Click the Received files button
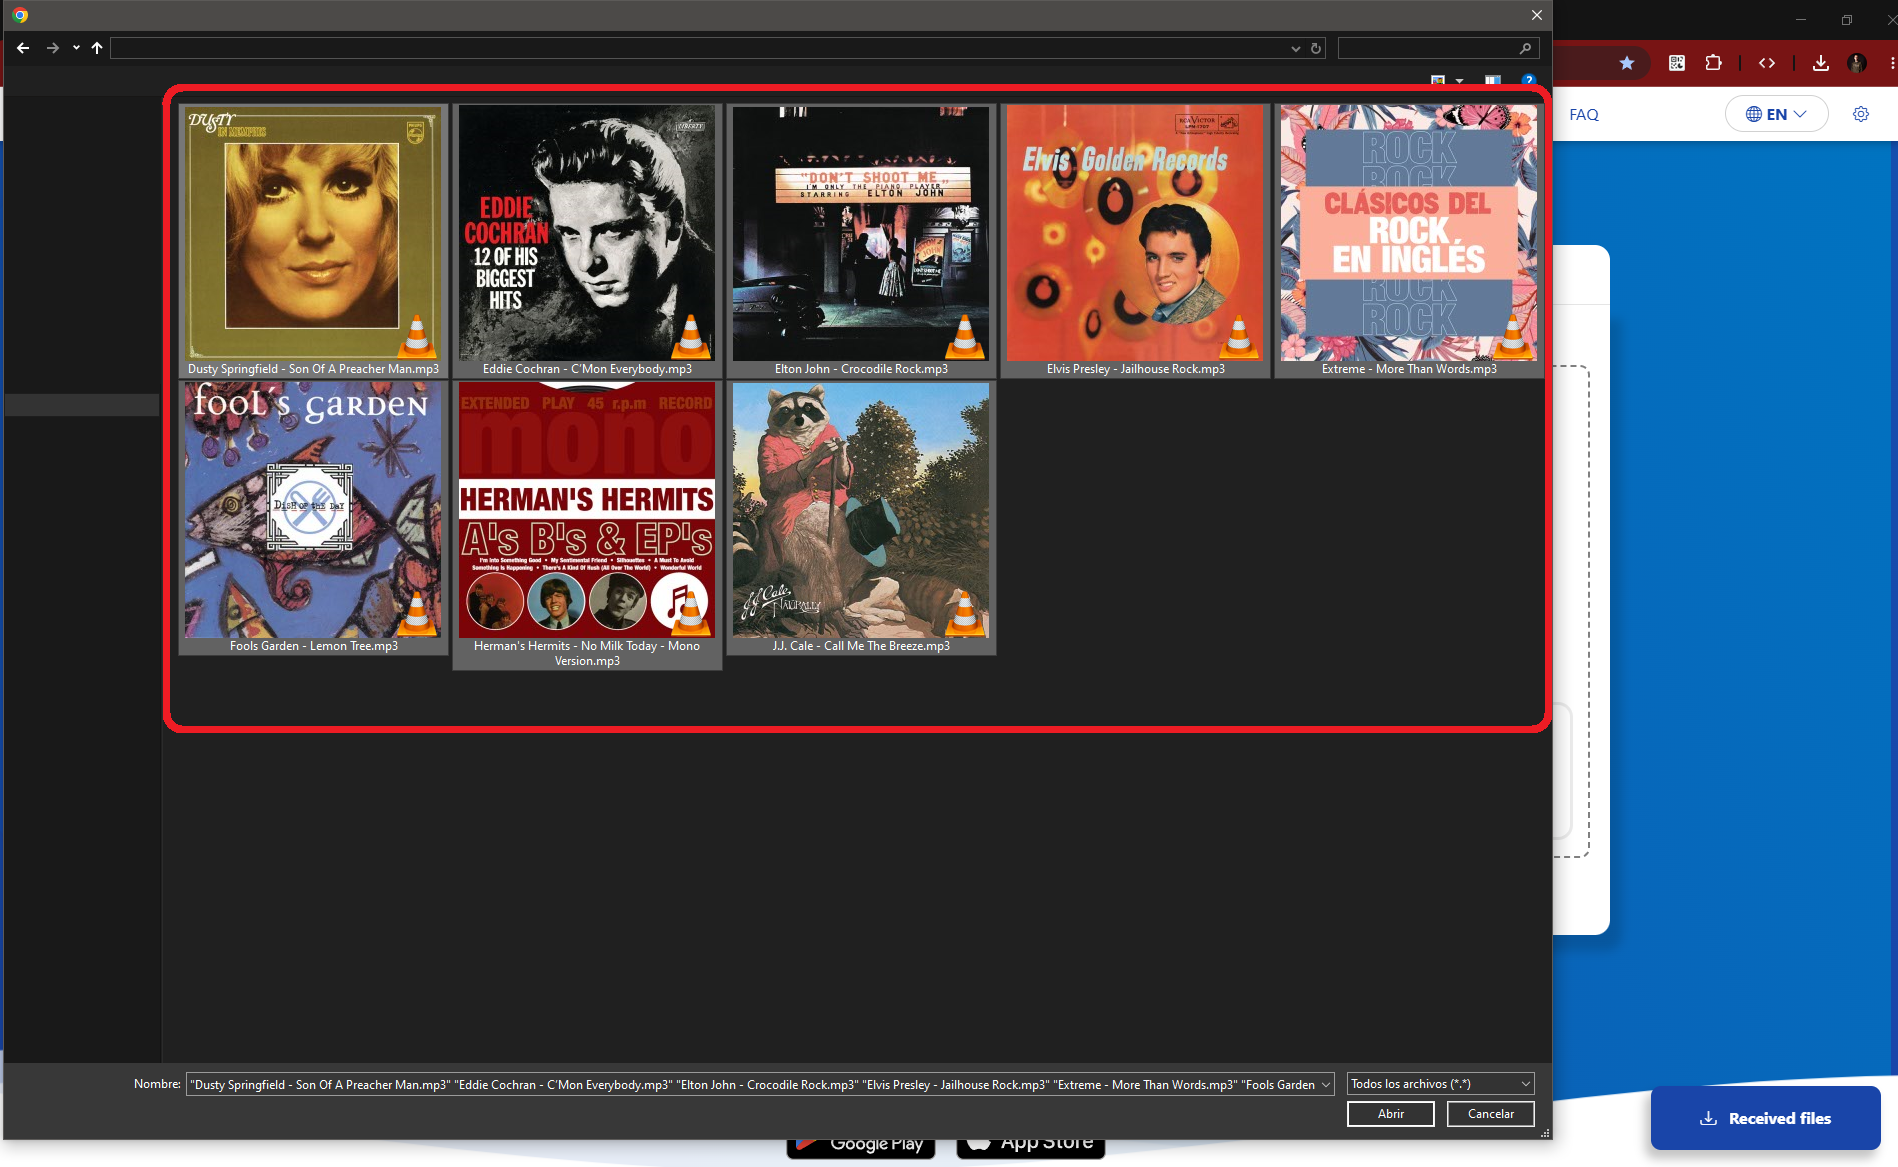This screenshot has height=1167, width=1898. click(x=1765, y=1118)
